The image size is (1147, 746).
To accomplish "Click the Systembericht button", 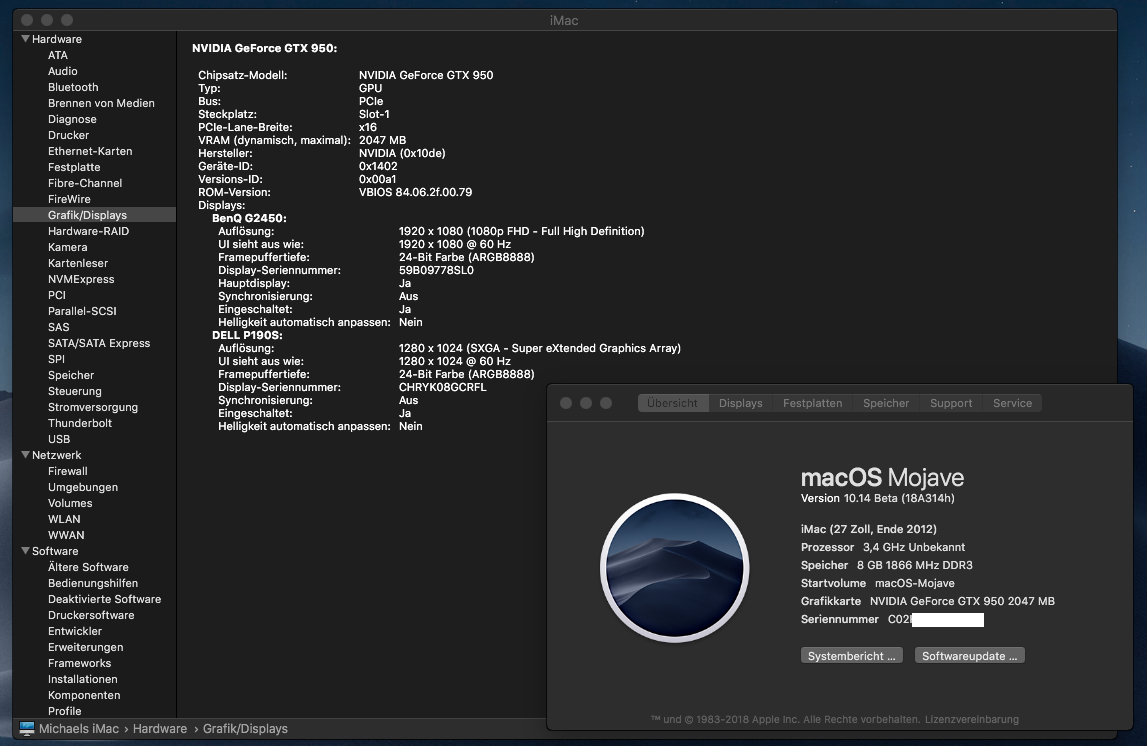I will click(x=852, y=656).
